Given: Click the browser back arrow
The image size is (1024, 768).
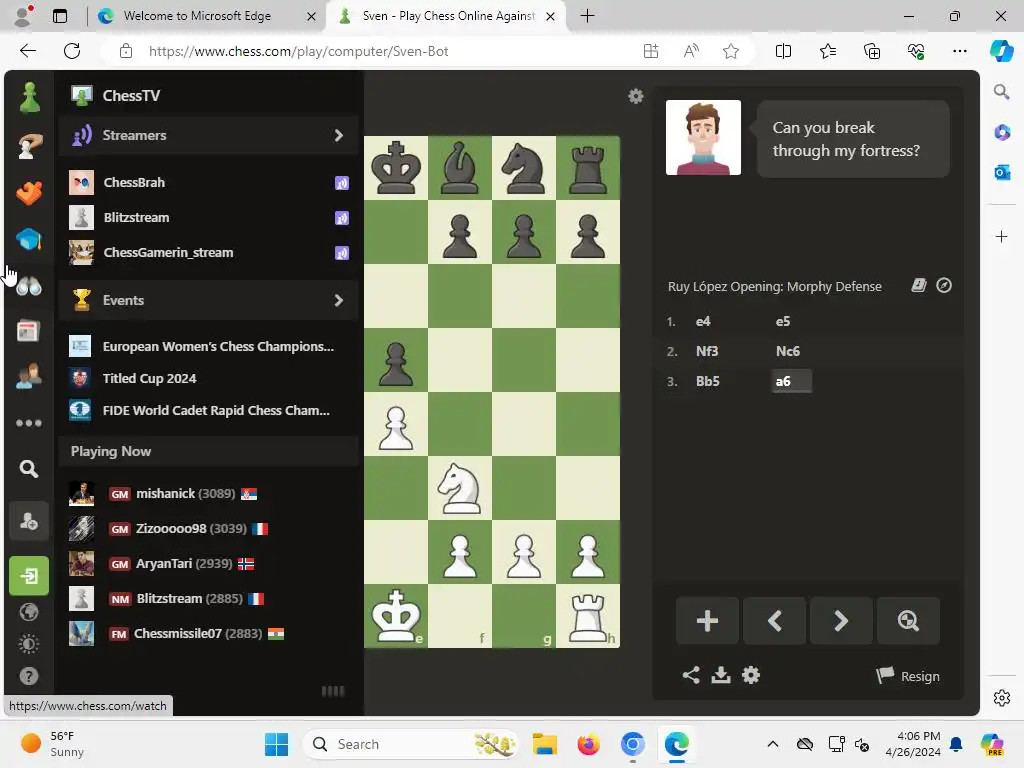Looking at the screenshot, I should click(27, 51).
